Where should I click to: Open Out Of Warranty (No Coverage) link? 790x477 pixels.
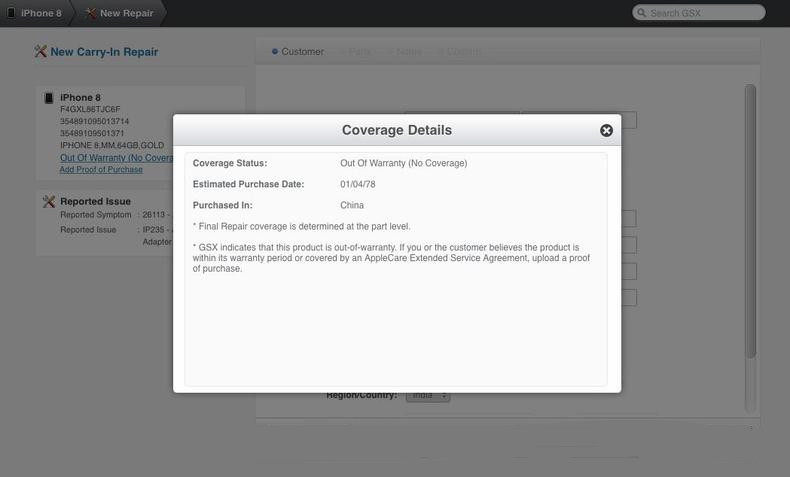click(116, 158)
